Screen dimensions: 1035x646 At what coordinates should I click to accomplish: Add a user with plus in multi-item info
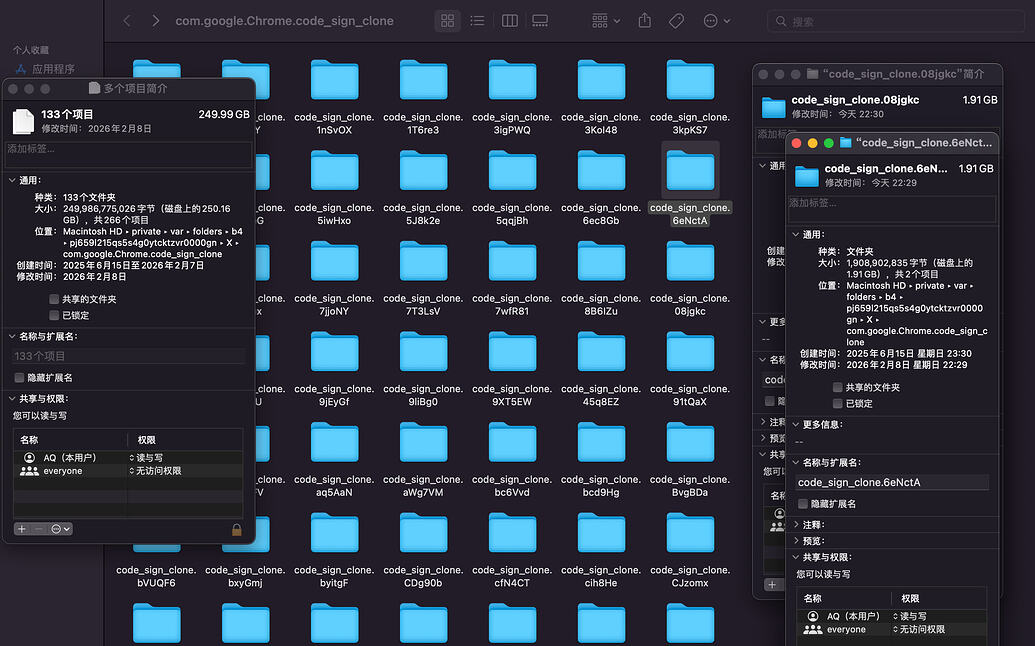[22, 529]
